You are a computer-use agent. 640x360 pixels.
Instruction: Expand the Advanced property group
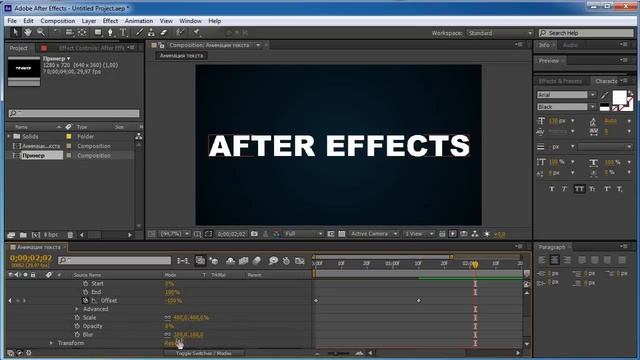tap(76, 309)
